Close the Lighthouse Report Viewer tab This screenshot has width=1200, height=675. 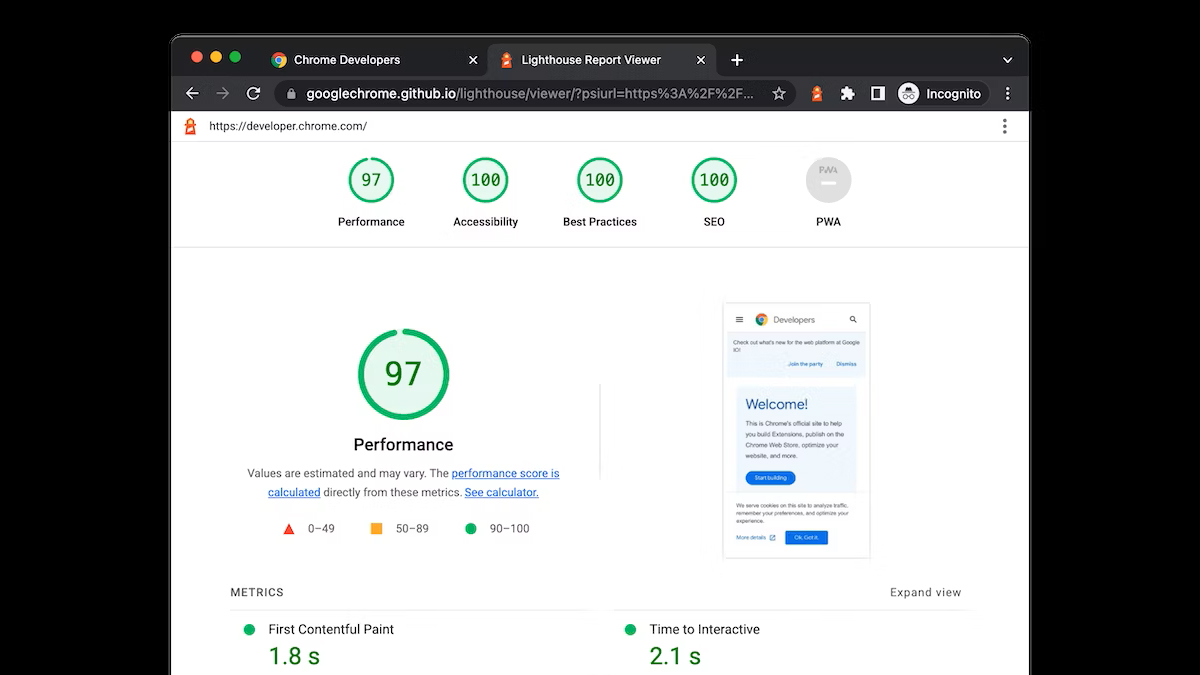click(701, 60)
